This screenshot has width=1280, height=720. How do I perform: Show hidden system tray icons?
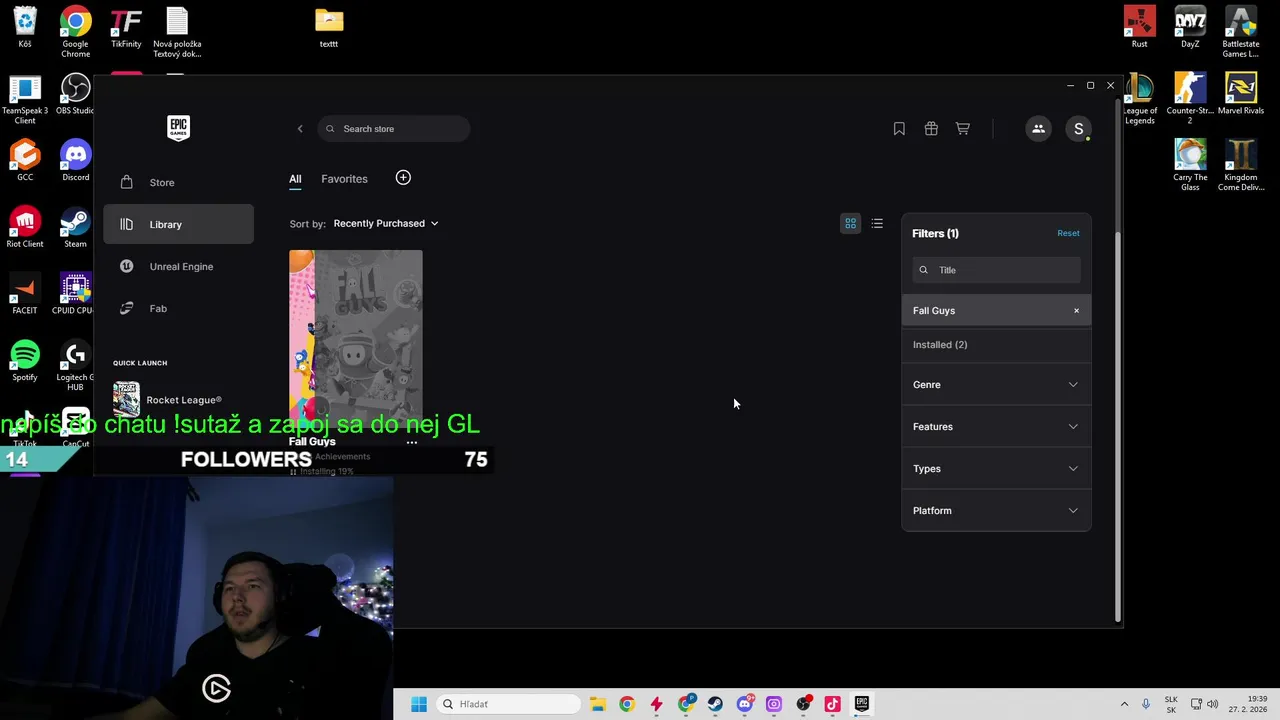[x=1124, y=704]
